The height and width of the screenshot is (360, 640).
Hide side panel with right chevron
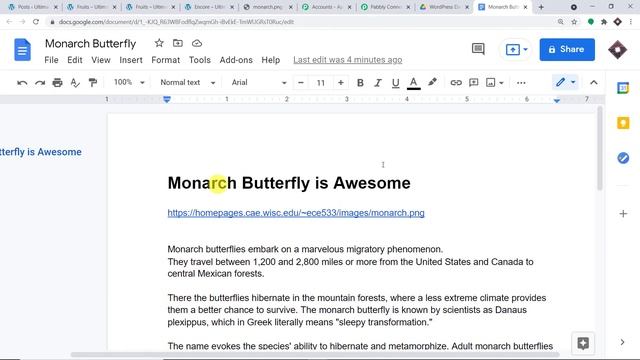click(x=622, y=342)
